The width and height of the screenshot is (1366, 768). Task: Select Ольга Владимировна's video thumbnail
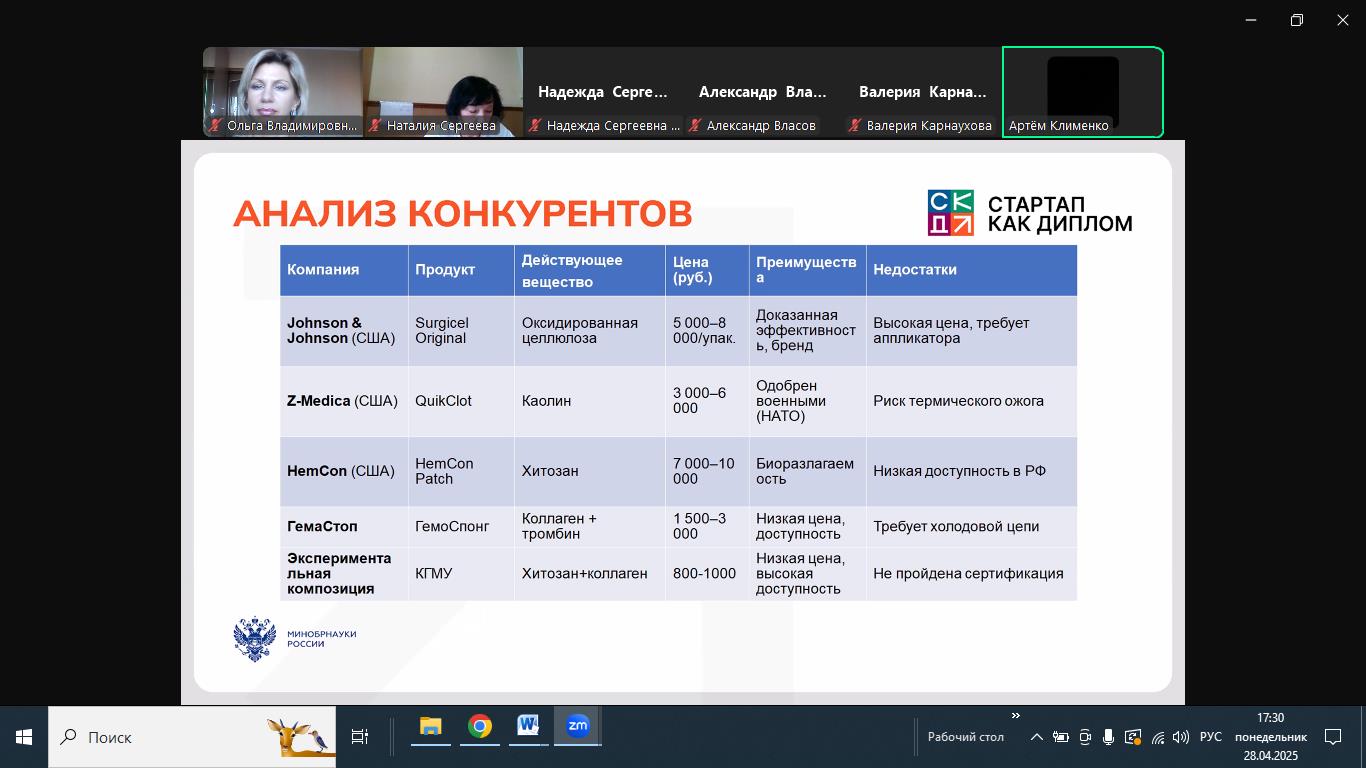[x=283, y=92]
